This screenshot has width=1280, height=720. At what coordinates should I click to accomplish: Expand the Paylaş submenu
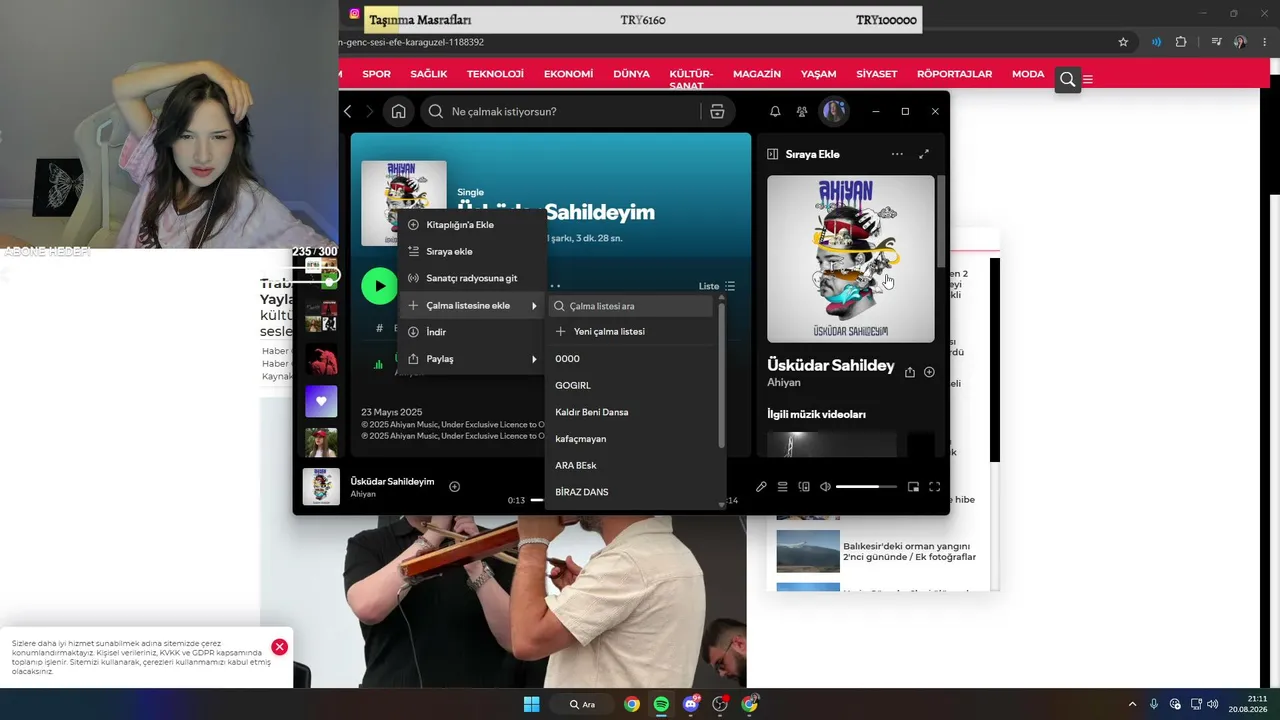click(x=472, y=359)
